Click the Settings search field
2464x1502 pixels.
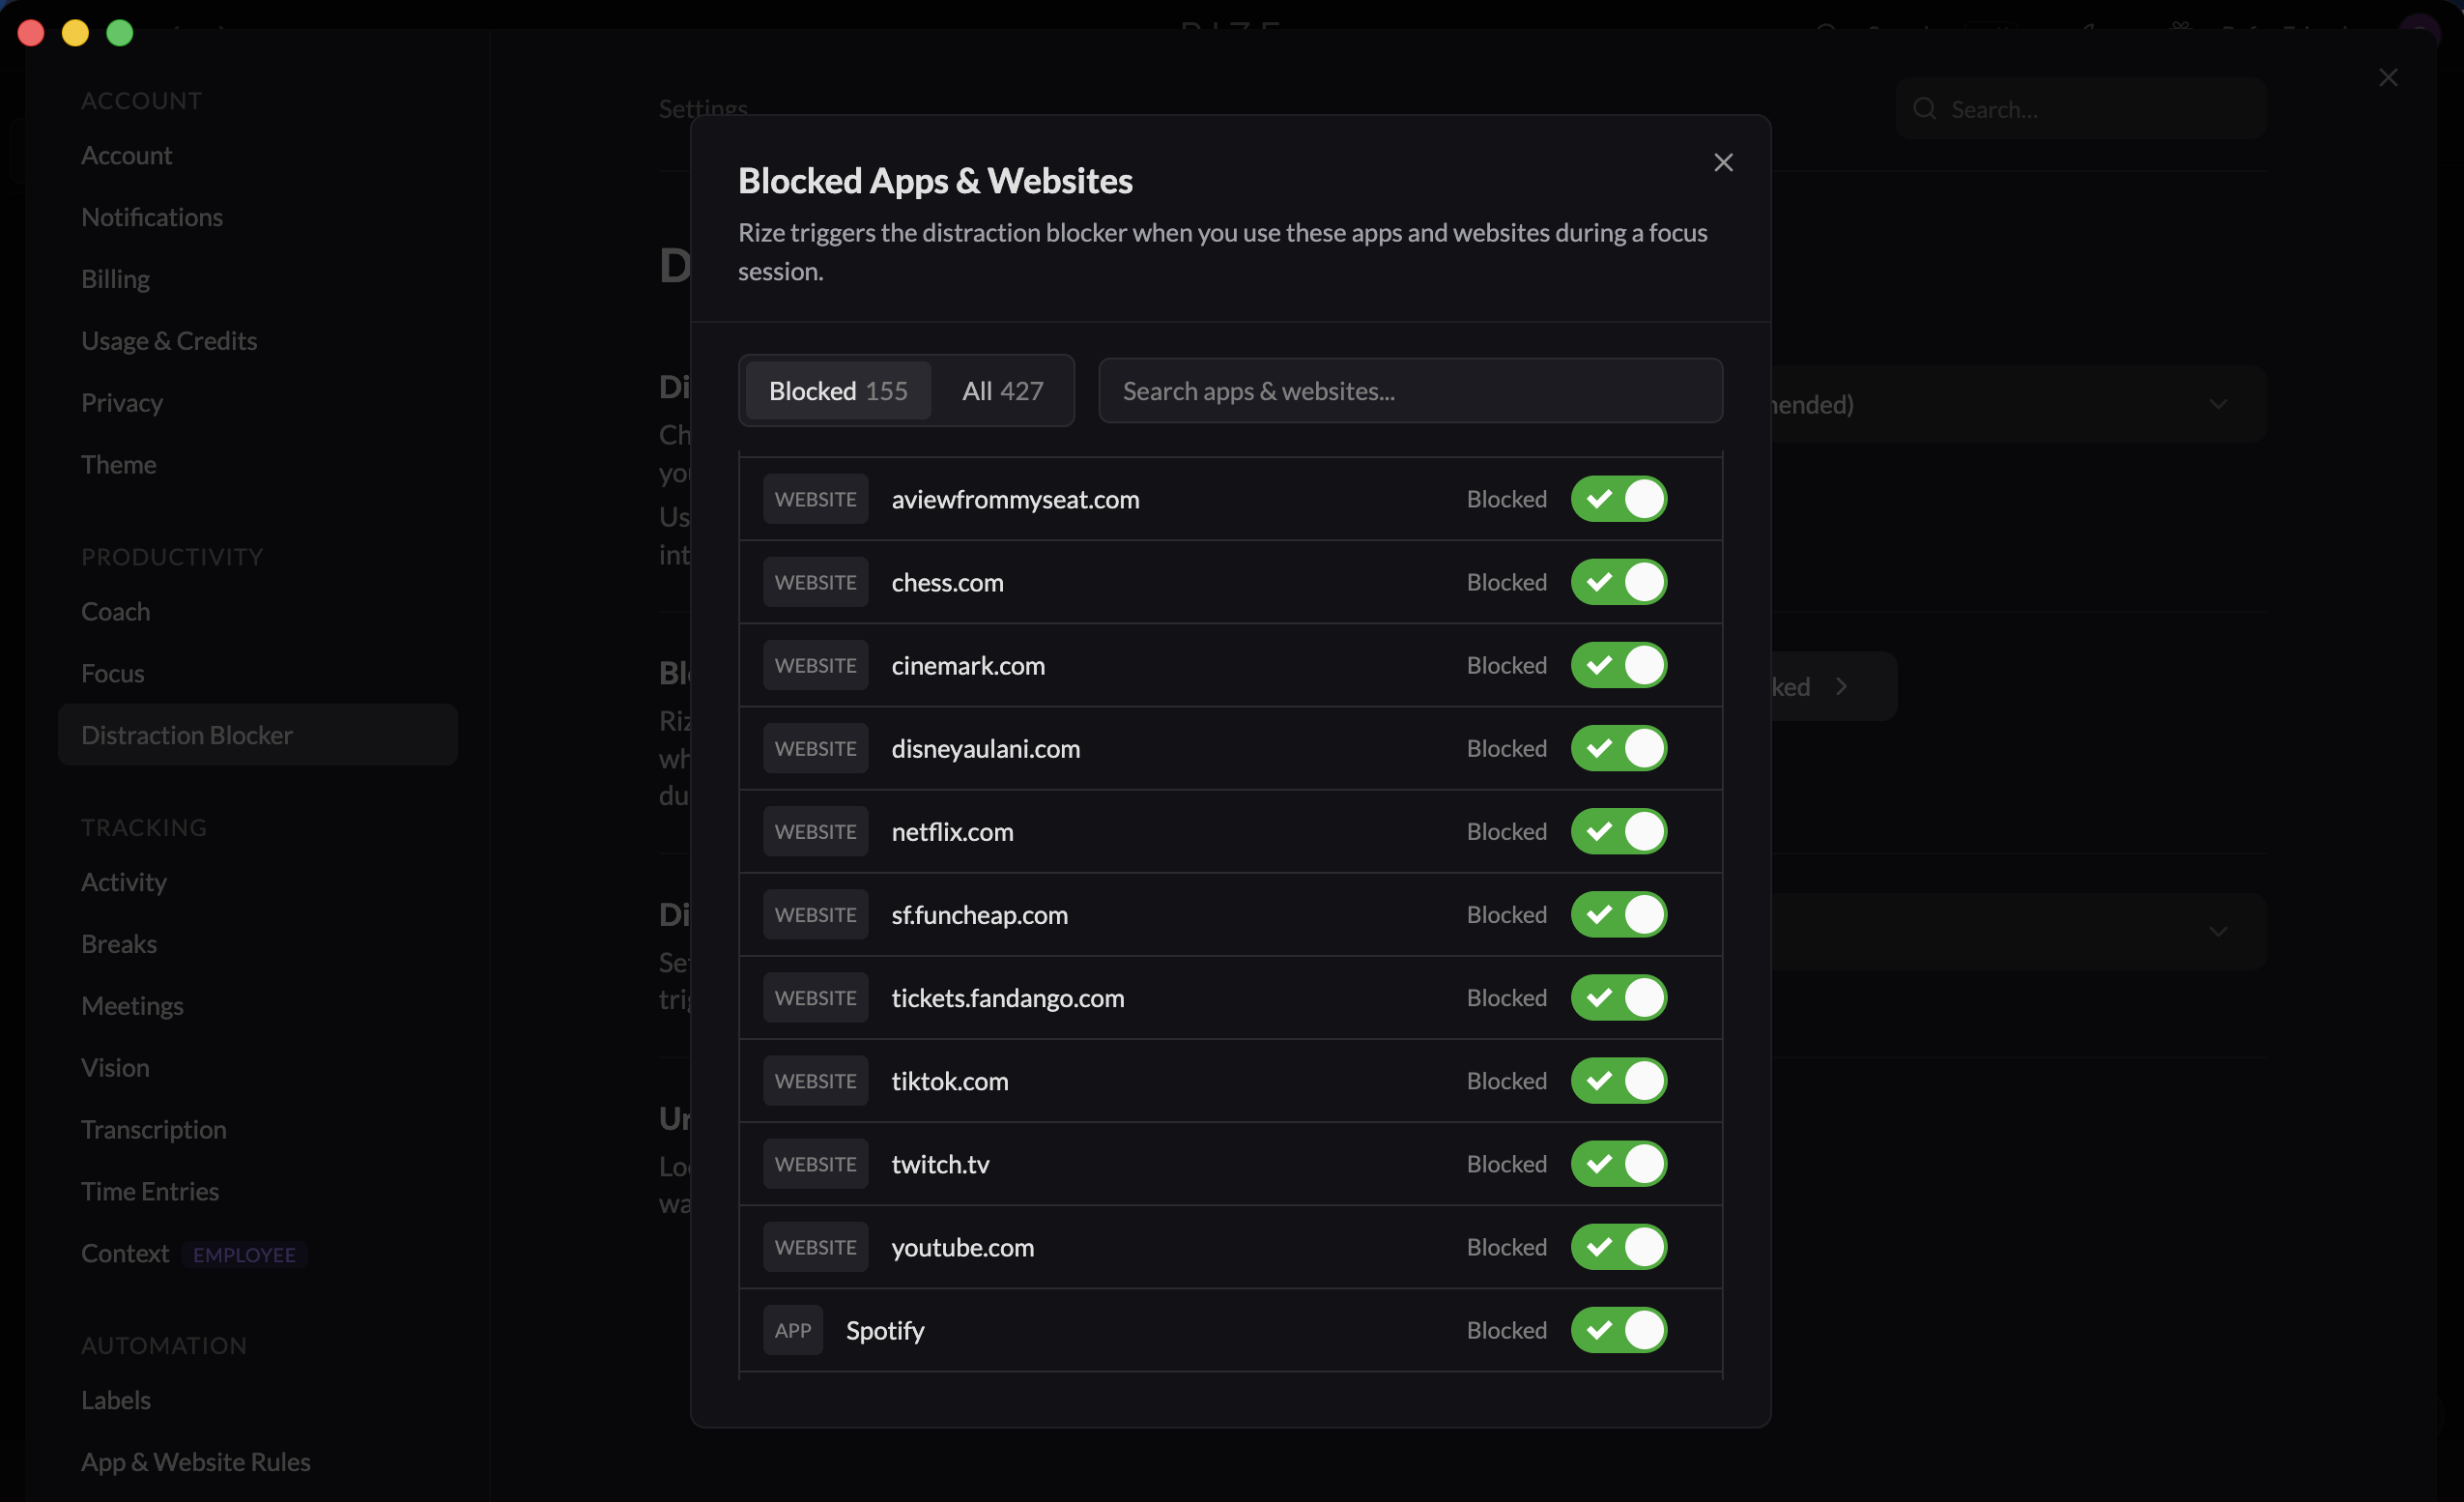pos(2080,108)
